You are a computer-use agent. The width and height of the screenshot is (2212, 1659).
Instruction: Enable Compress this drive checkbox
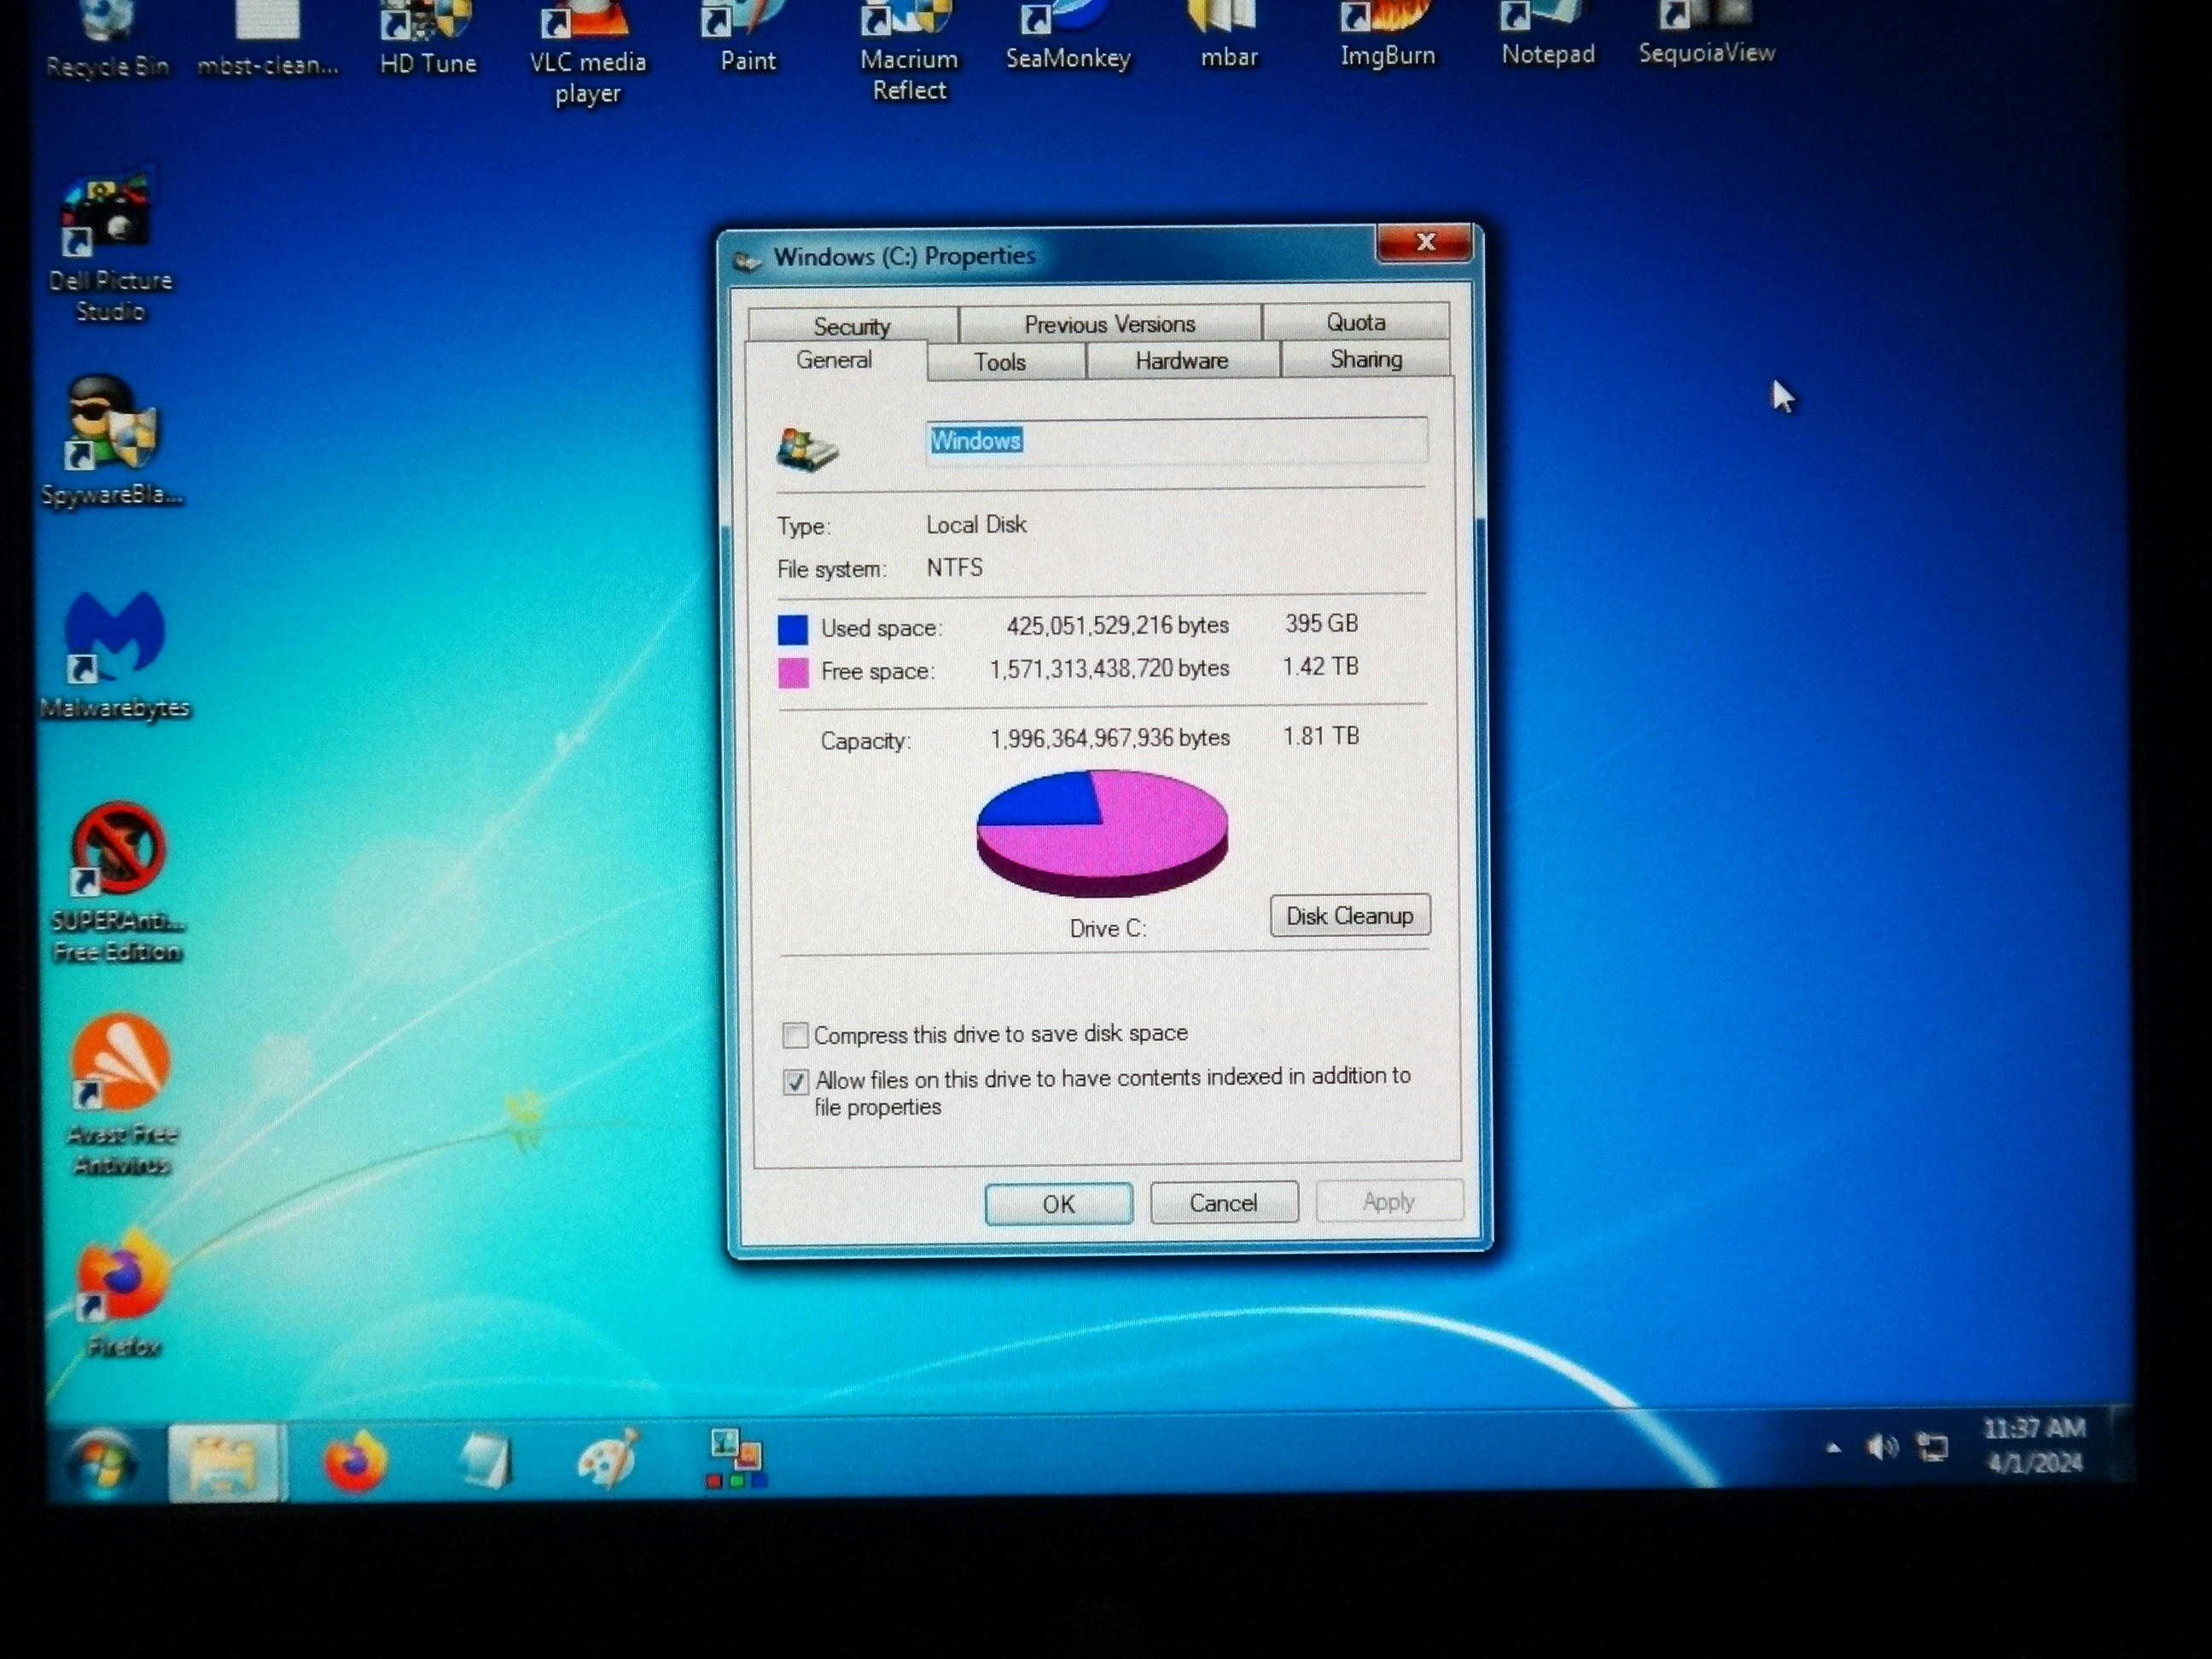[795, 1035]
